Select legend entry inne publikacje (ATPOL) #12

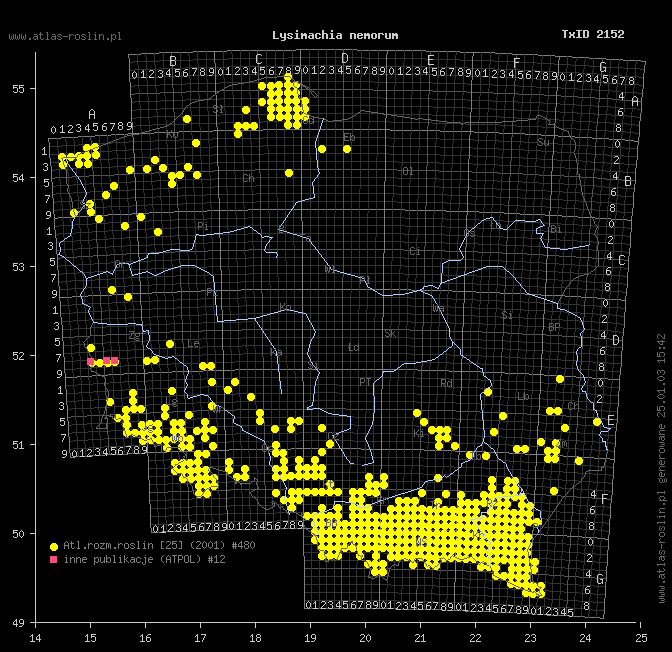coord(144,559)
